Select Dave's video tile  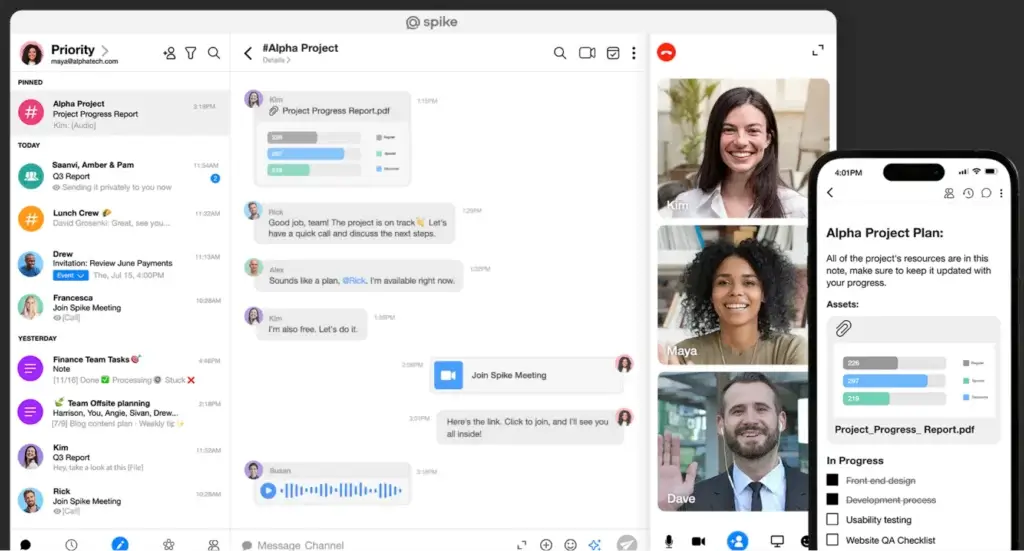click(733, 442)
